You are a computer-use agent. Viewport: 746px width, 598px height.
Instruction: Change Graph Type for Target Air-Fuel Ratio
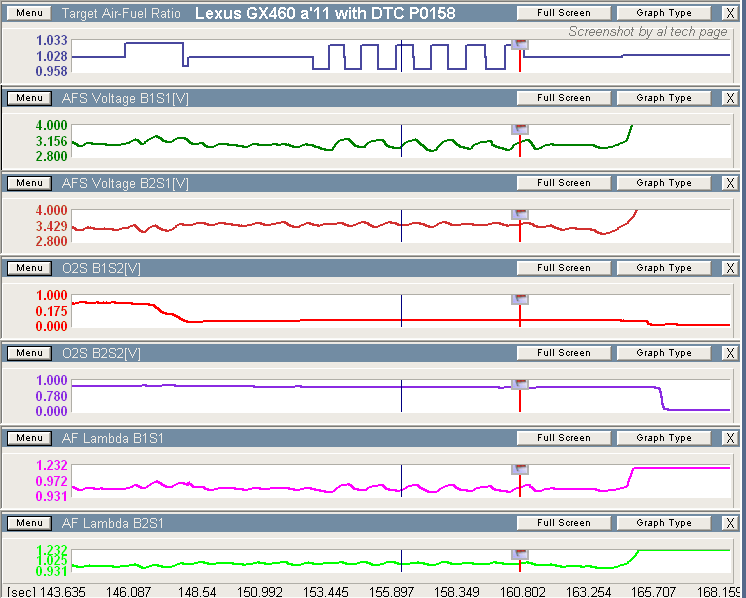click(x=664, y=13)
